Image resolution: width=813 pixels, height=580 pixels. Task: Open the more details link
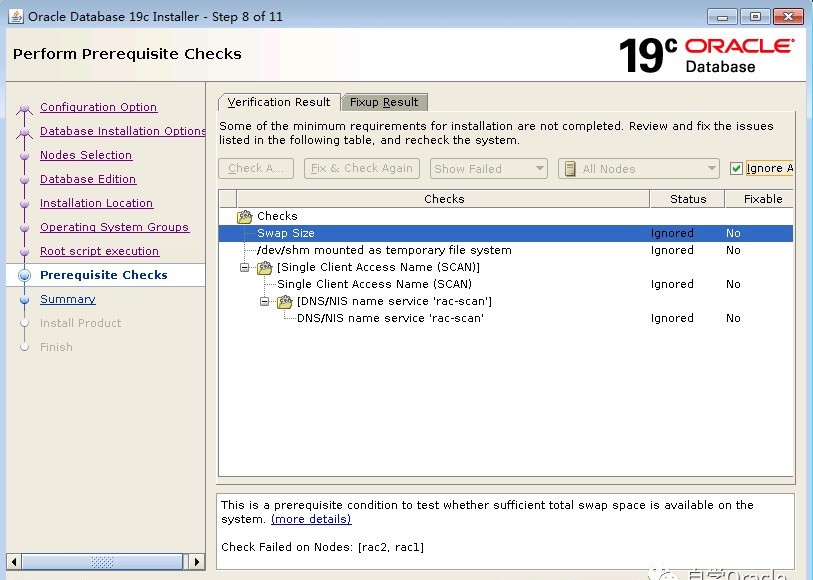pos(311,519)
